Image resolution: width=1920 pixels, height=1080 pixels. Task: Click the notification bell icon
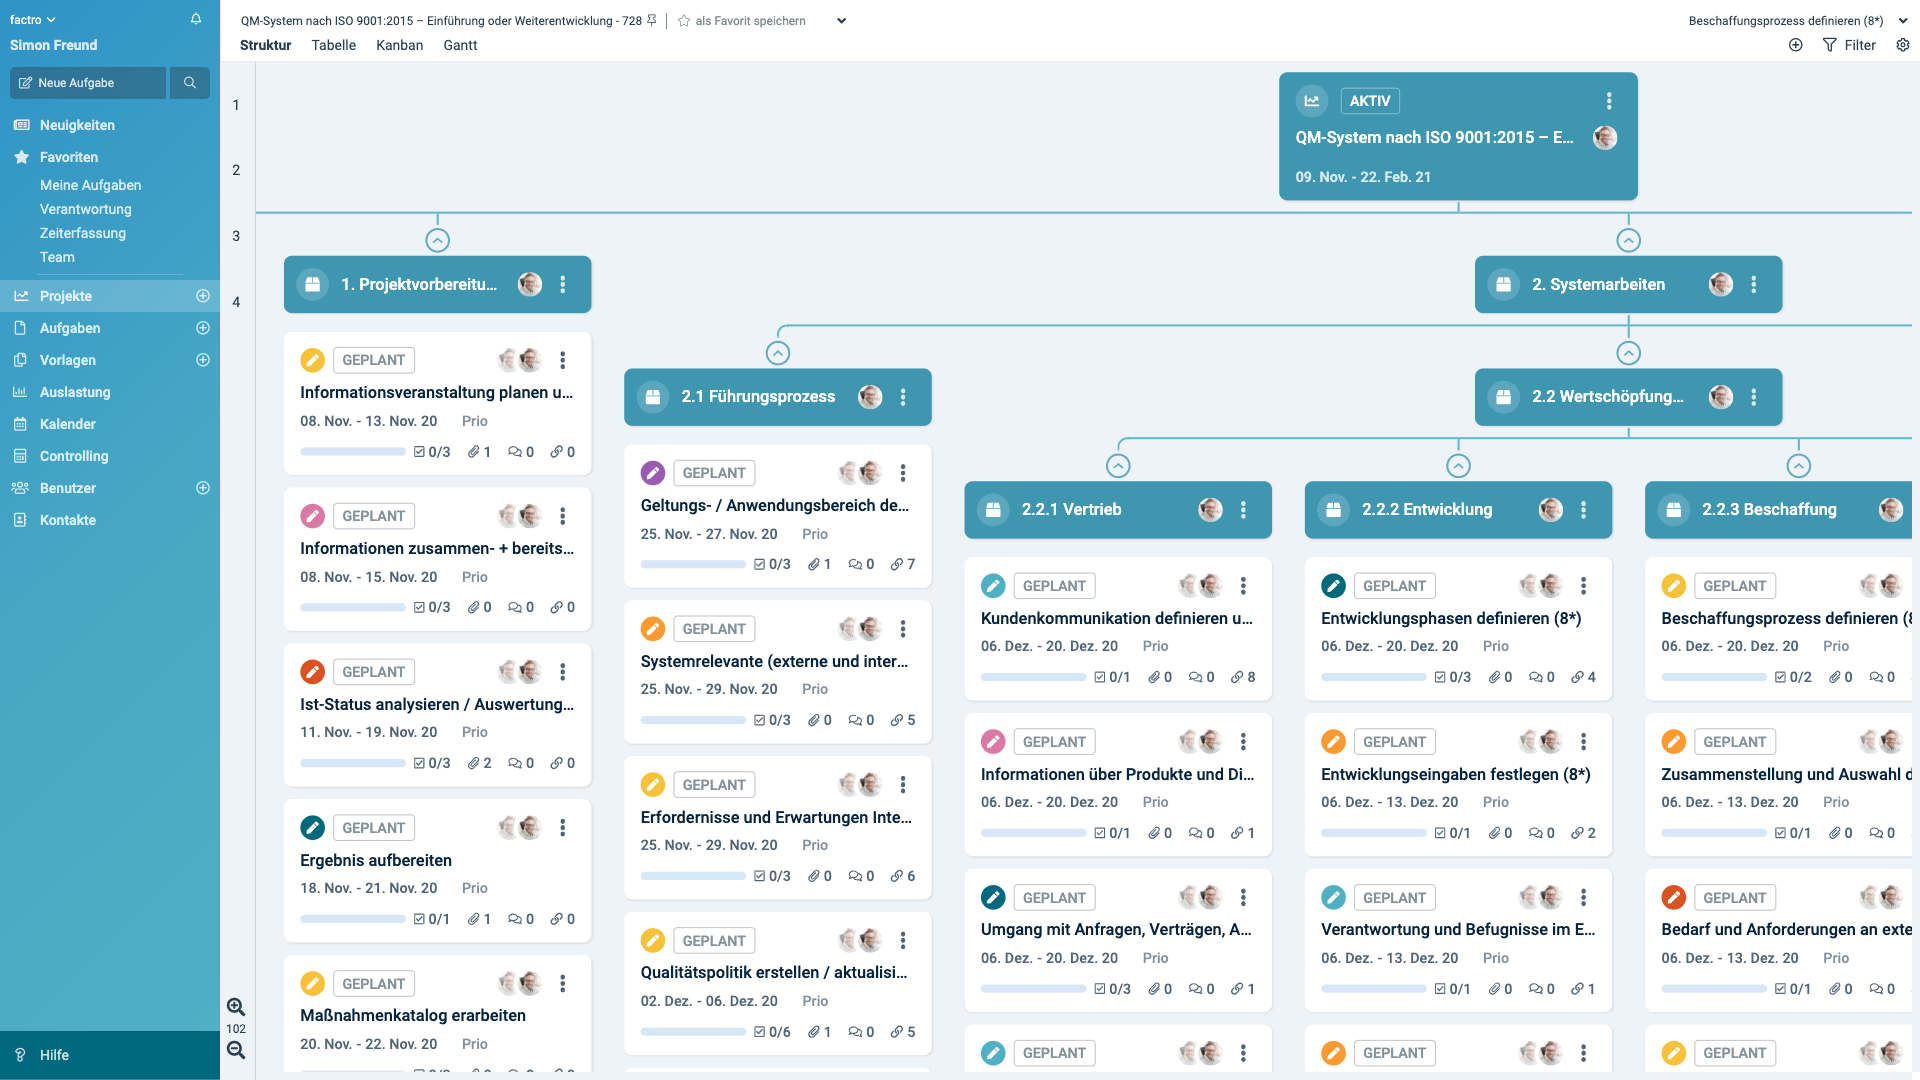(196, 19)
